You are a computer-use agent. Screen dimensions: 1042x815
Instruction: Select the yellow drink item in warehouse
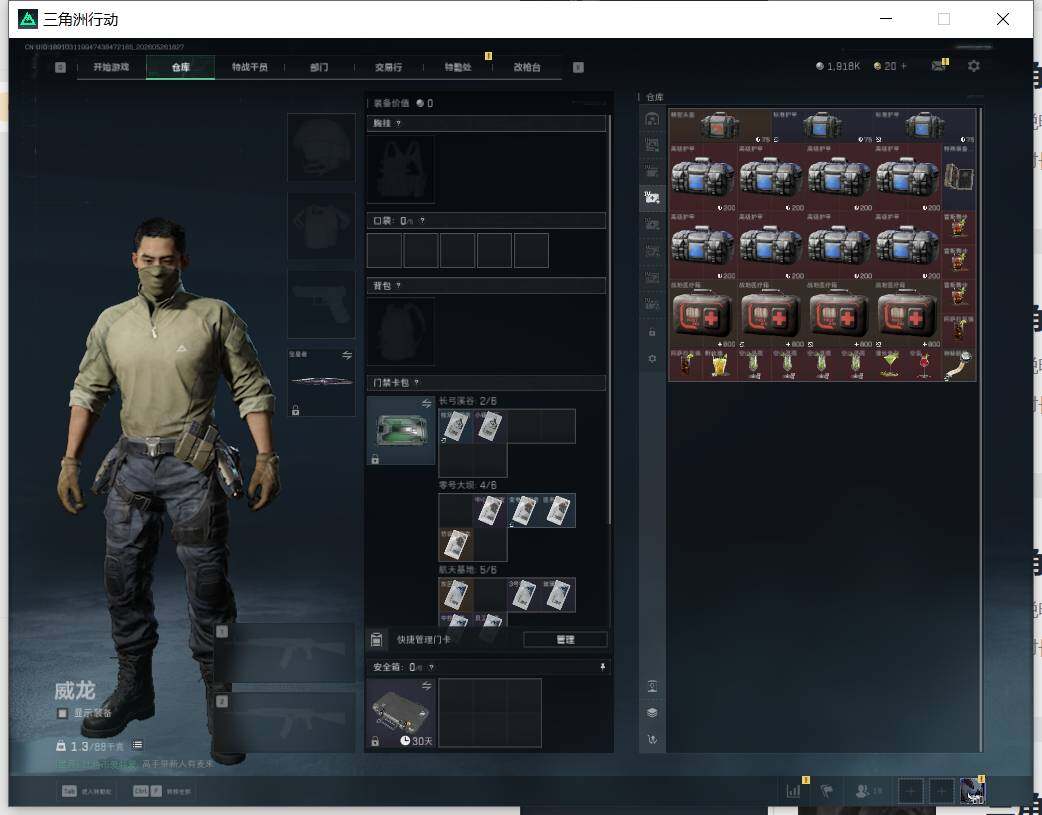point(720,365)
